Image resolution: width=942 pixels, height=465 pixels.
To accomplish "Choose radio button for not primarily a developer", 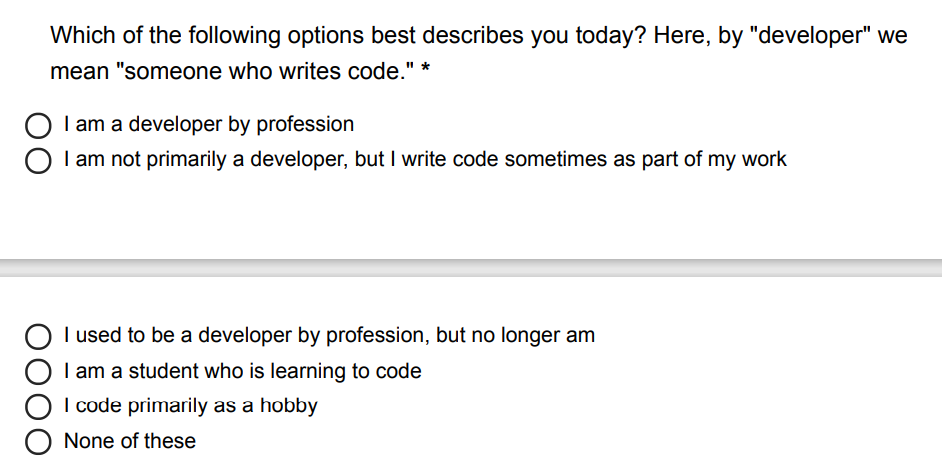I will click(39, 161).
